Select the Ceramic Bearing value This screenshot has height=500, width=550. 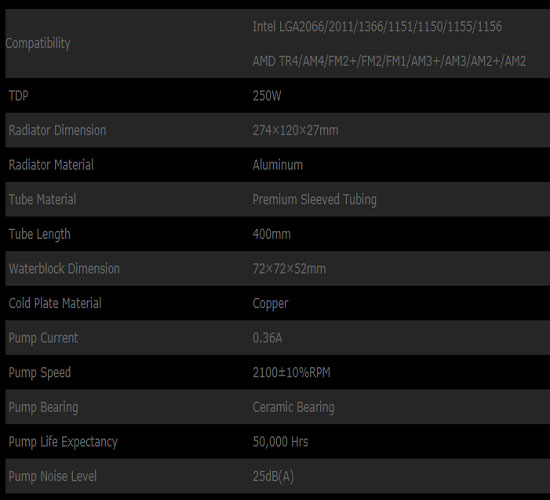point(293,407)
